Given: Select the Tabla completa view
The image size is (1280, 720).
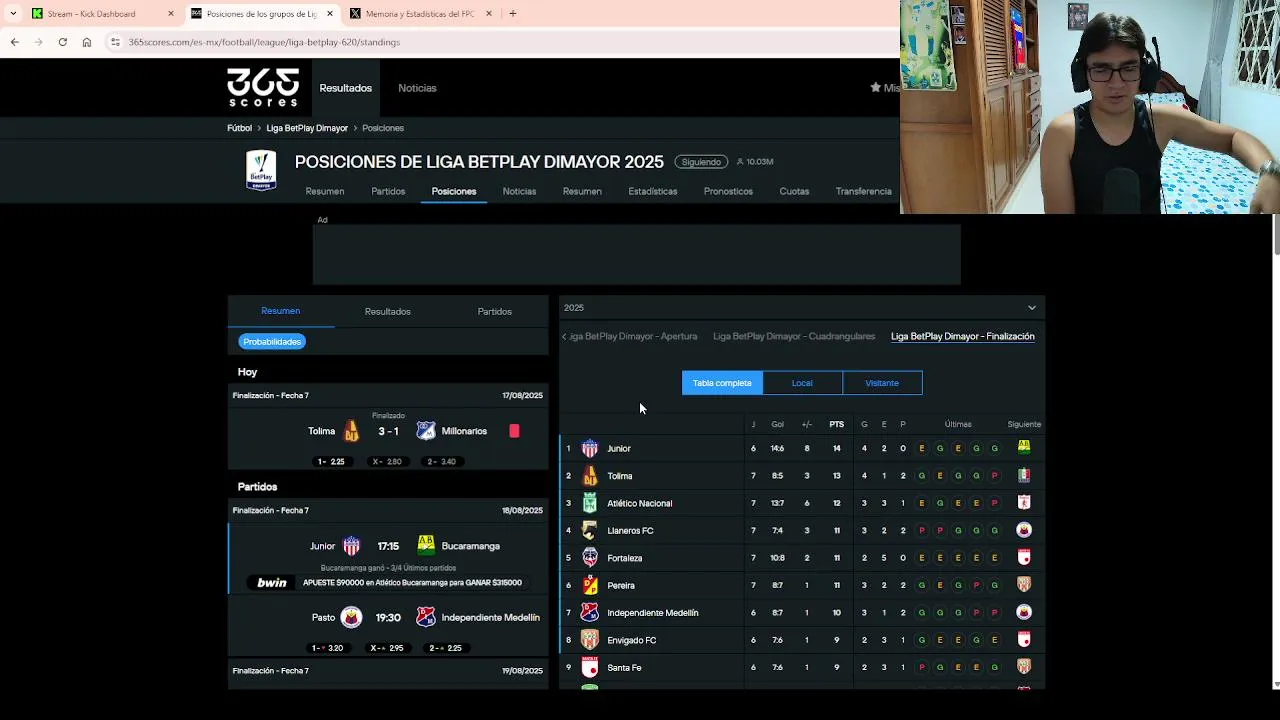Looking at the screenshot, I should click(x=722, y=383).
